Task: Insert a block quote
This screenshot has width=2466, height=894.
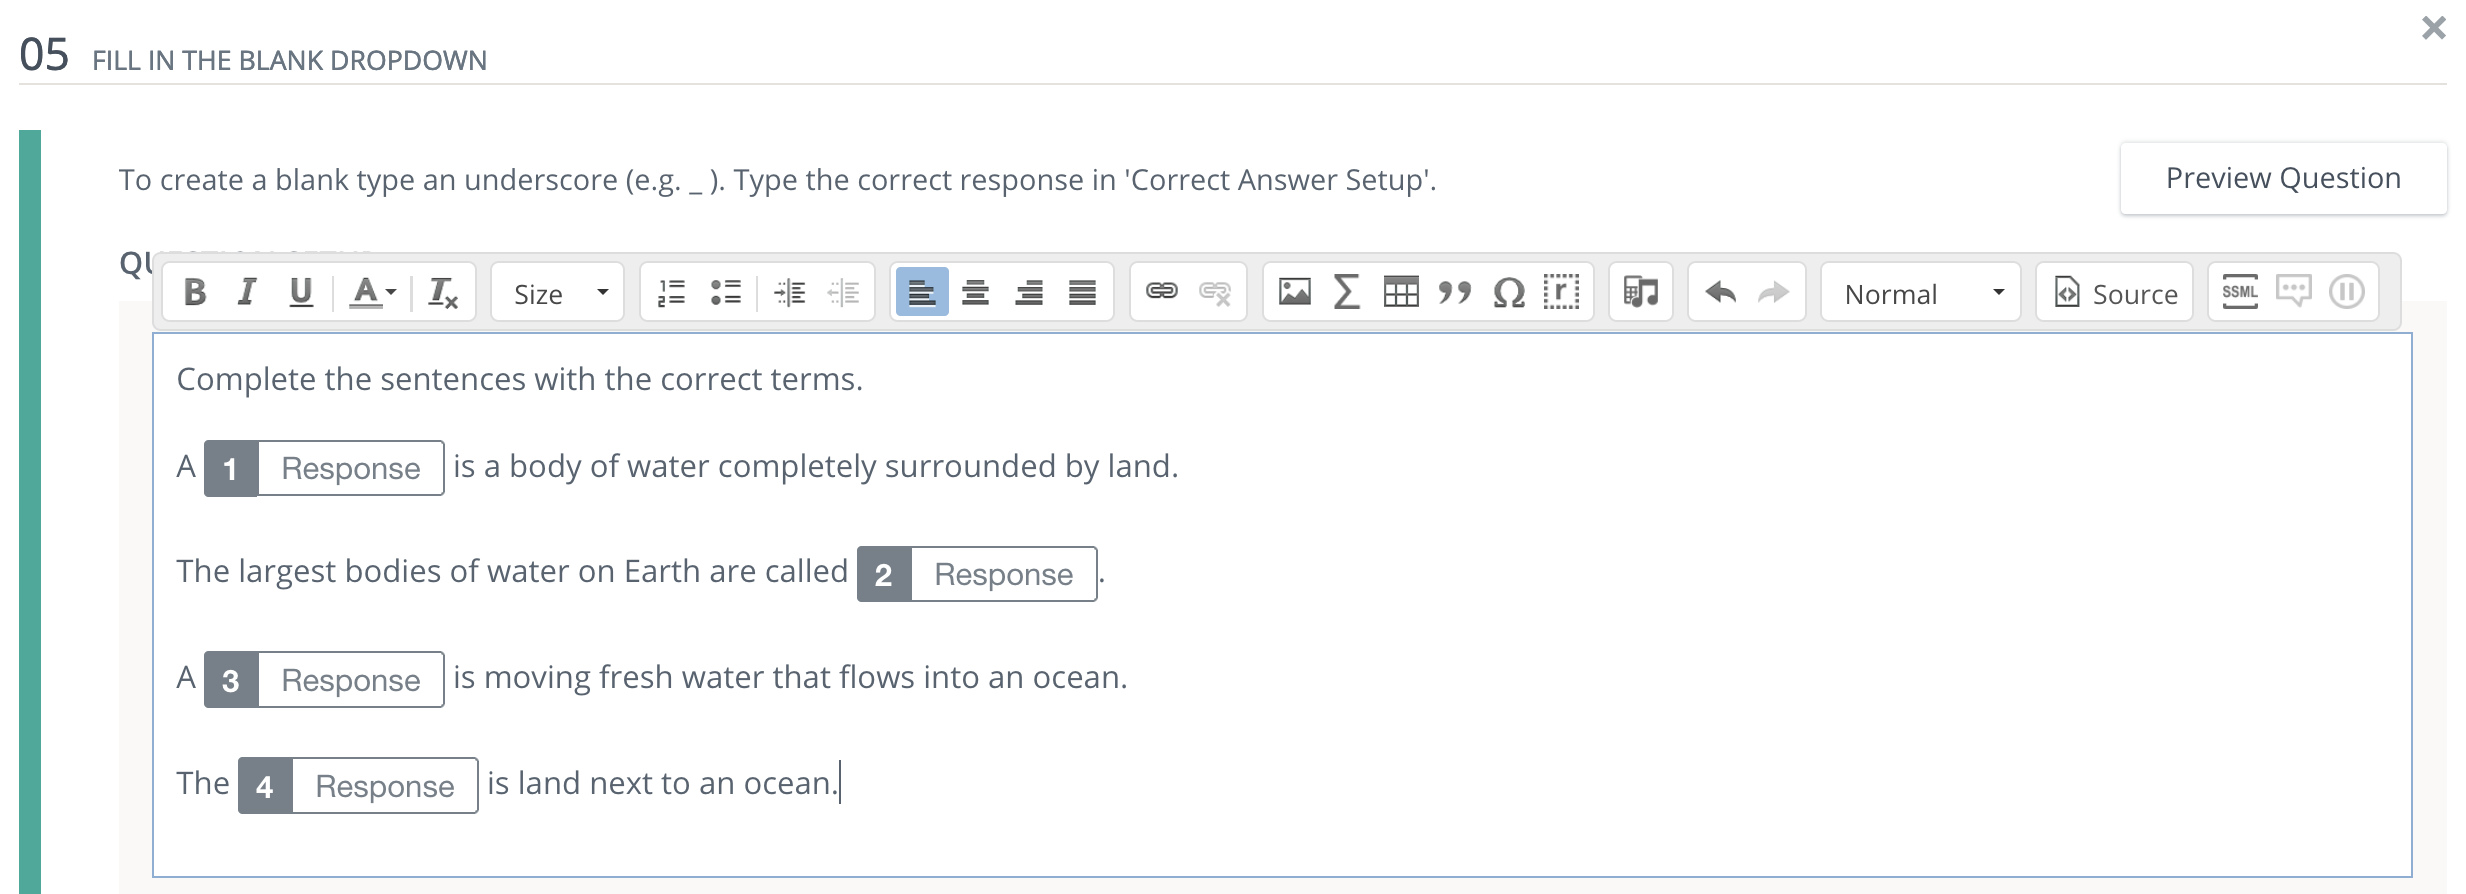Action: point(1456,292)
